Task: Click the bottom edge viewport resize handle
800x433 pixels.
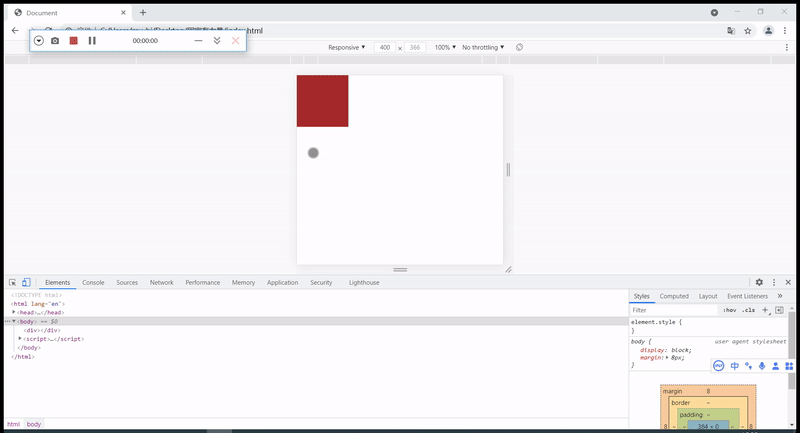Action: pos(400,269)
